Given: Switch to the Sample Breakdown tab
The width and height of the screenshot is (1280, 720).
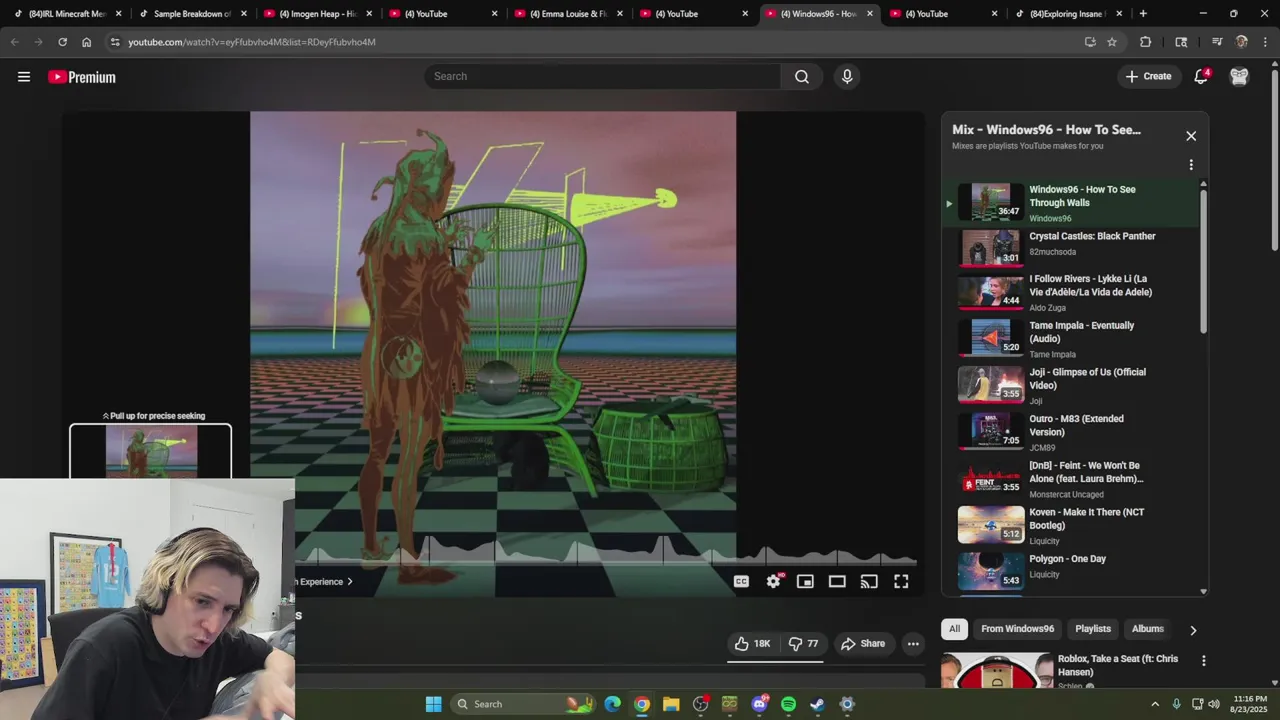Looking at the screenshot, I should 192,14.
